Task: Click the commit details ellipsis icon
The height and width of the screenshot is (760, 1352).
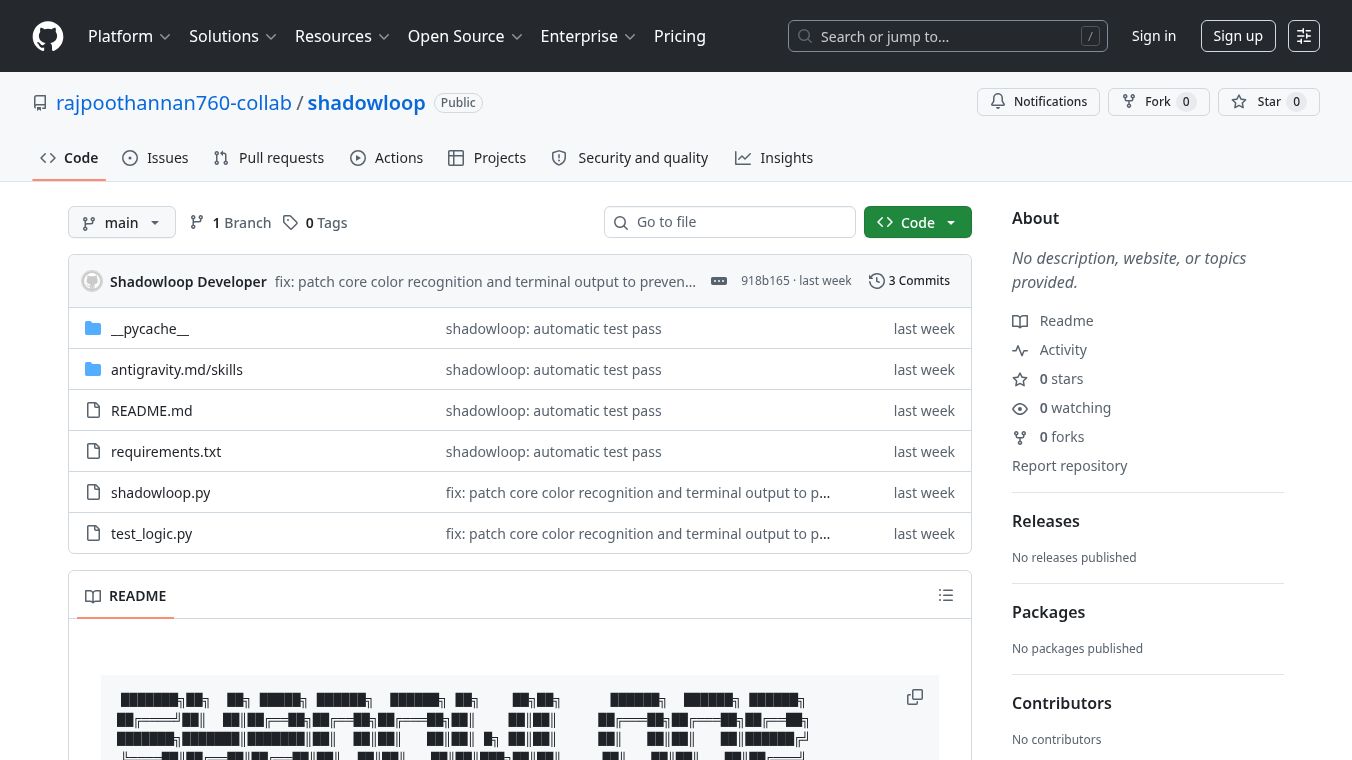Action: [x=719, y=281]
